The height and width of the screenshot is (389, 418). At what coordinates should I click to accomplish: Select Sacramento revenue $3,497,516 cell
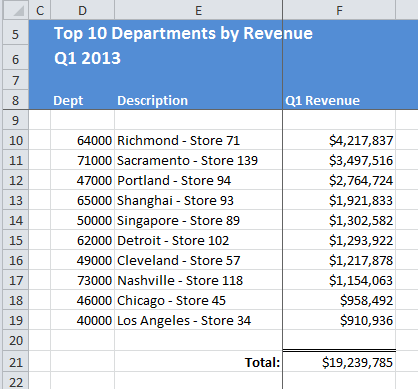click(339, 160)
